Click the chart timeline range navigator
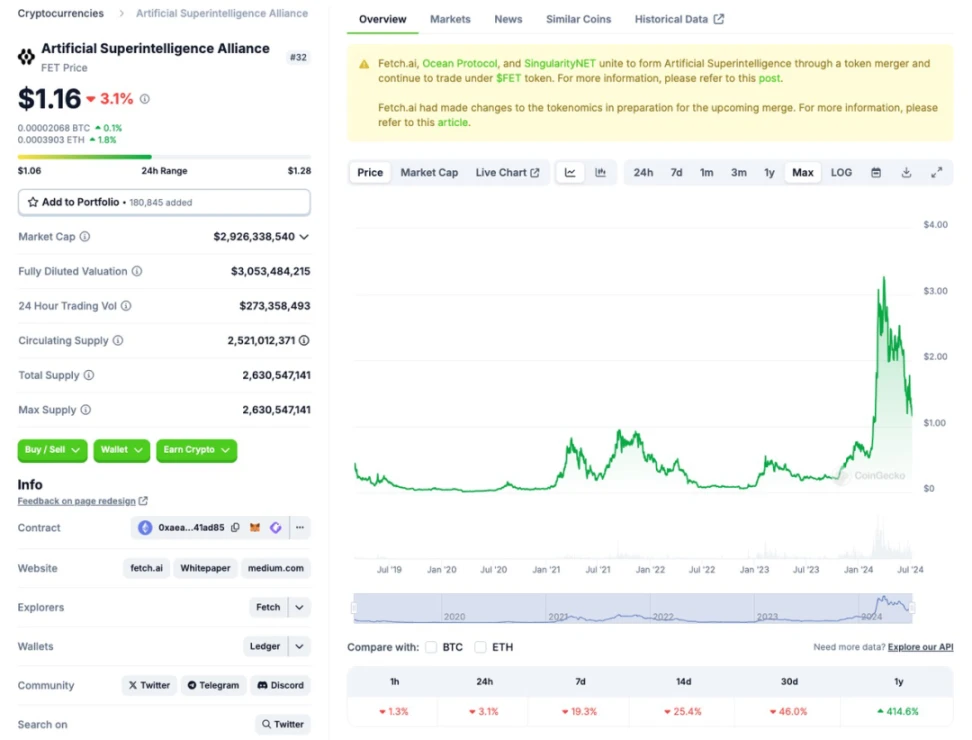 [x=632, y=608]
